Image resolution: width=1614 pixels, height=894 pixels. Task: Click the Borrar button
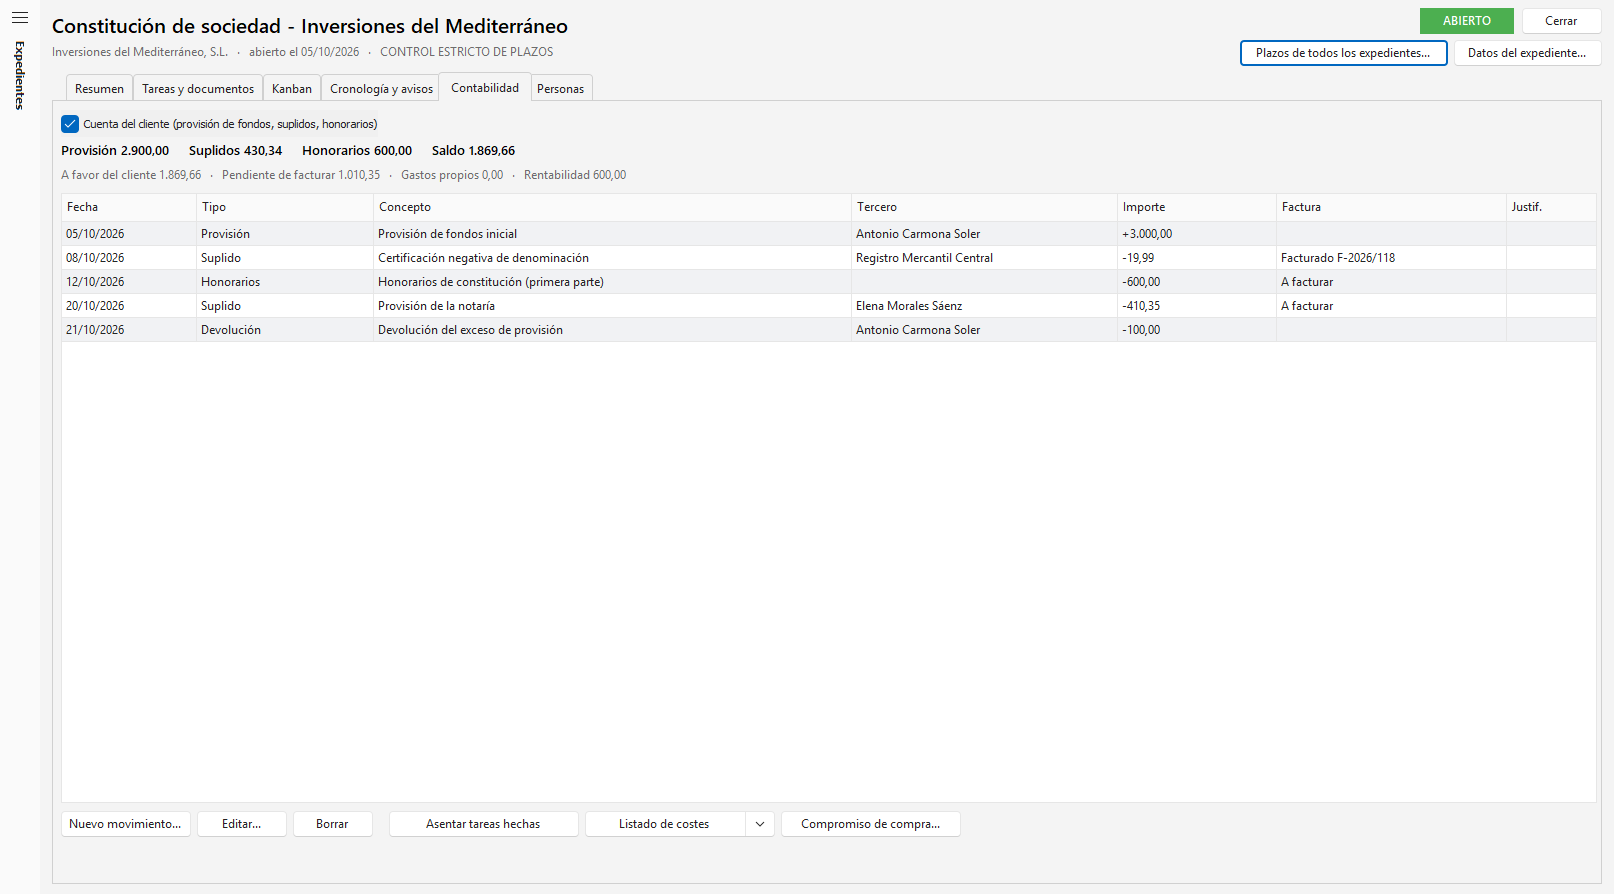tap(332, 824)
